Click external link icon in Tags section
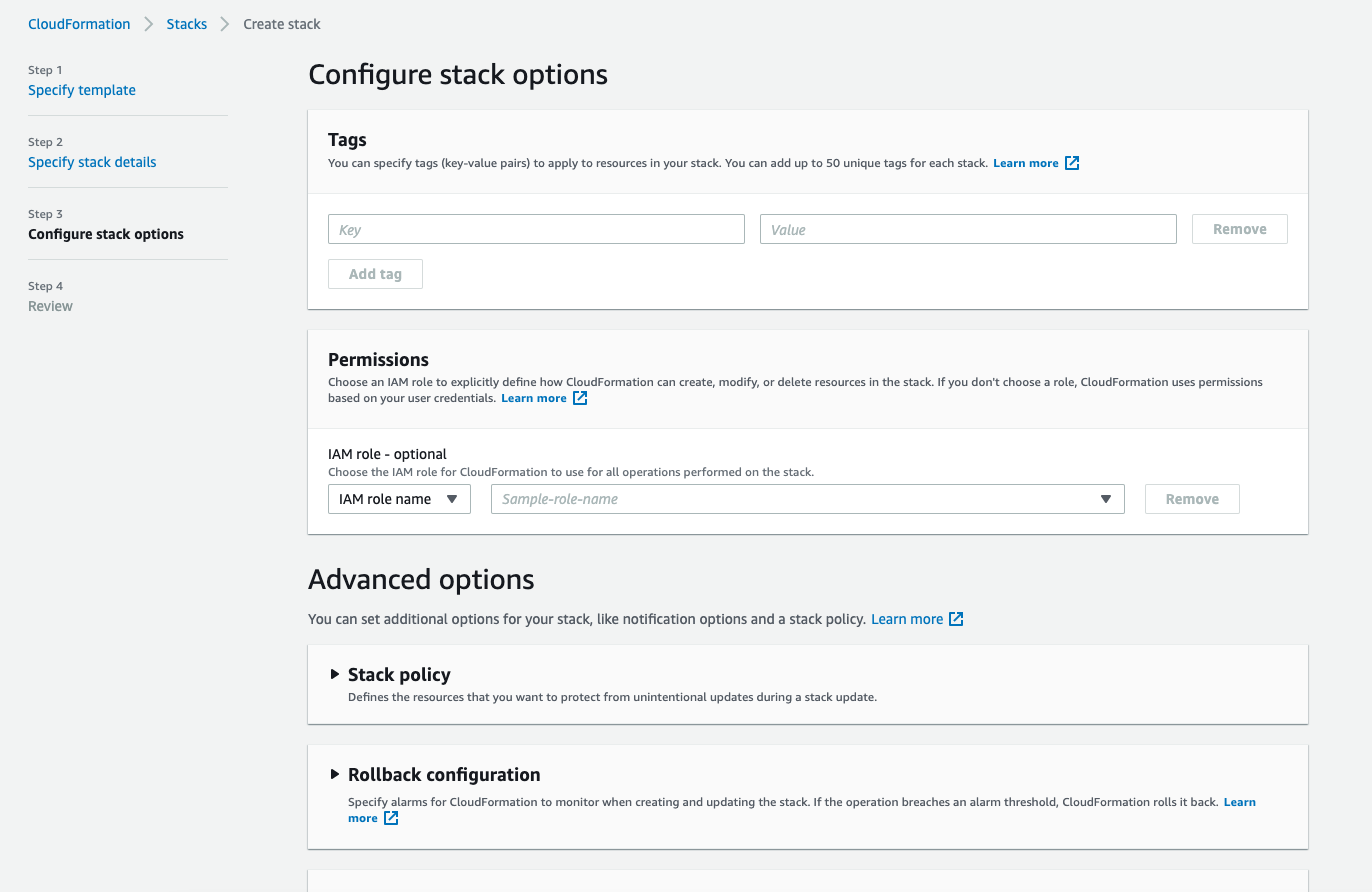Viewport: 1372px width, 892px height. [x=1072, y=163]
